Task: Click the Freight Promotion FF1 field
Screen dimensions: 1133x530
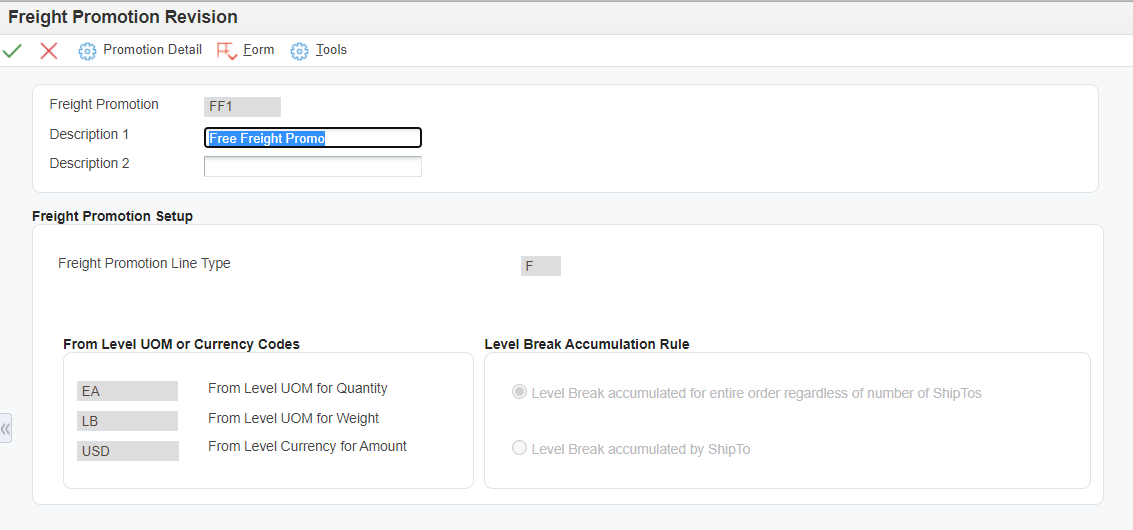Action: [242, 107]
